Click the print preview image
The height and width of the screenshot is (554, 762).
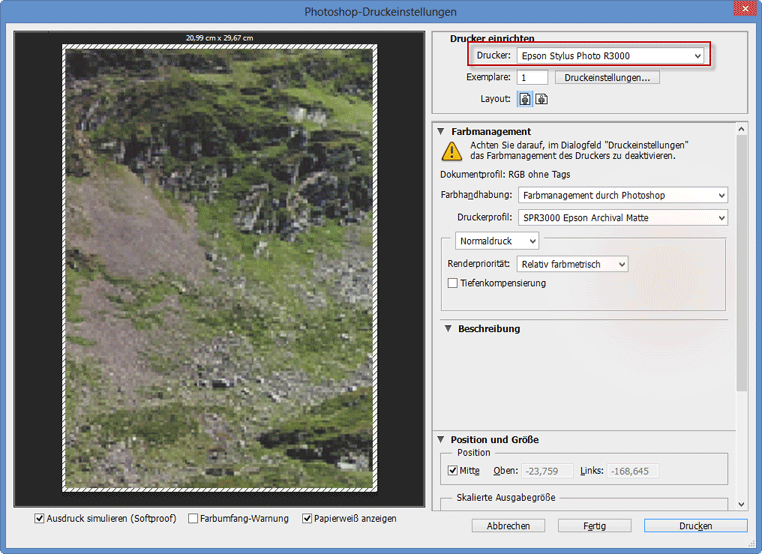(219, 268)
